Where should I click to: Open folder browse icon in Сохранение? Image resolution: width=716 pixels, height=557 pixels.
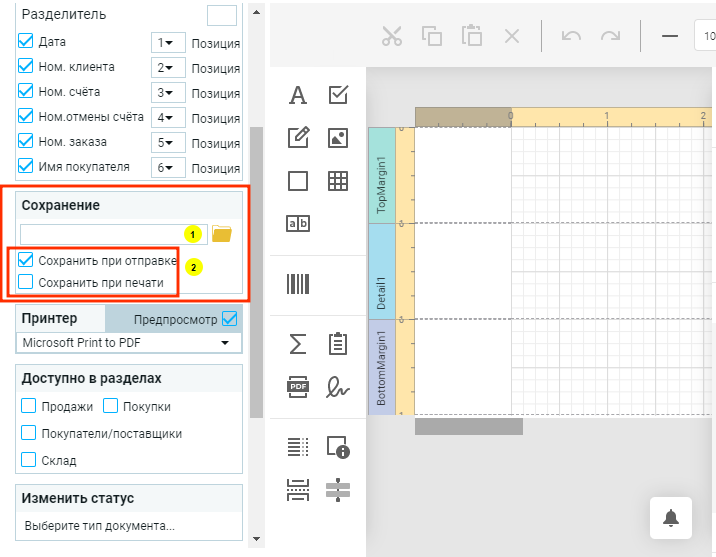(x=222, y=234)
